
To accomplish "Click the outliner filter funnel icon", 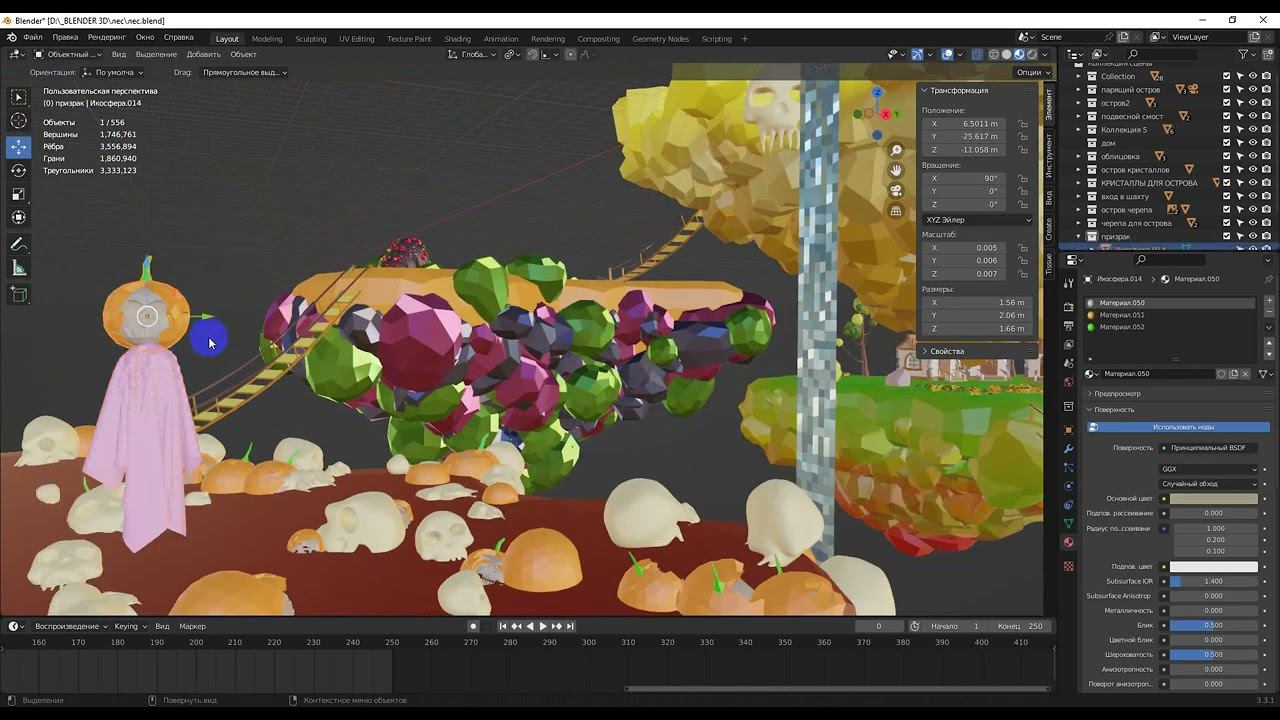I will click(1244, 54).
